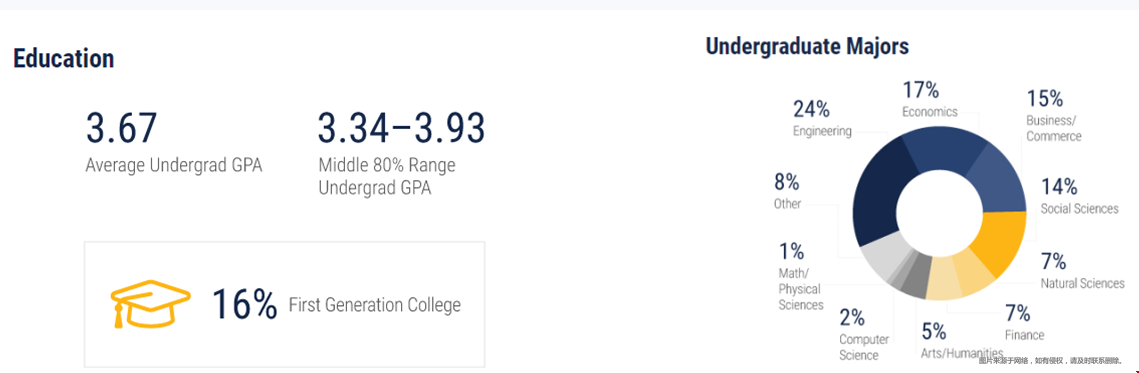1139x373 pixels.
Task: Click the Middle 80% Range Undergrad GPA caption
Action: pyautogui.click(x=387, y=177)
